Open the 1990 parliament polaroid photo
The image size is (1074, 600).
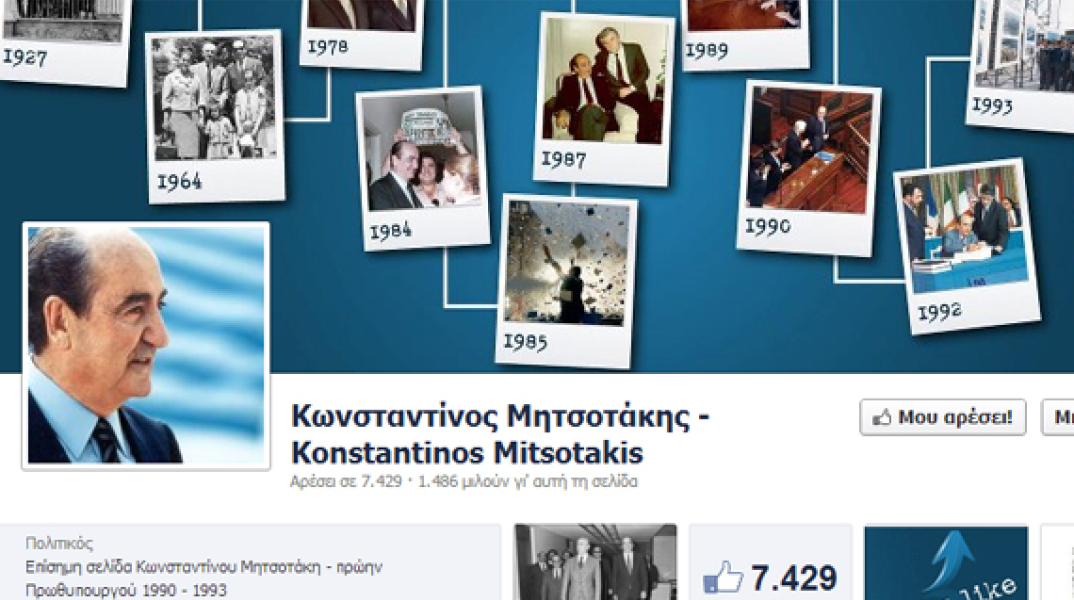(808, 168)
